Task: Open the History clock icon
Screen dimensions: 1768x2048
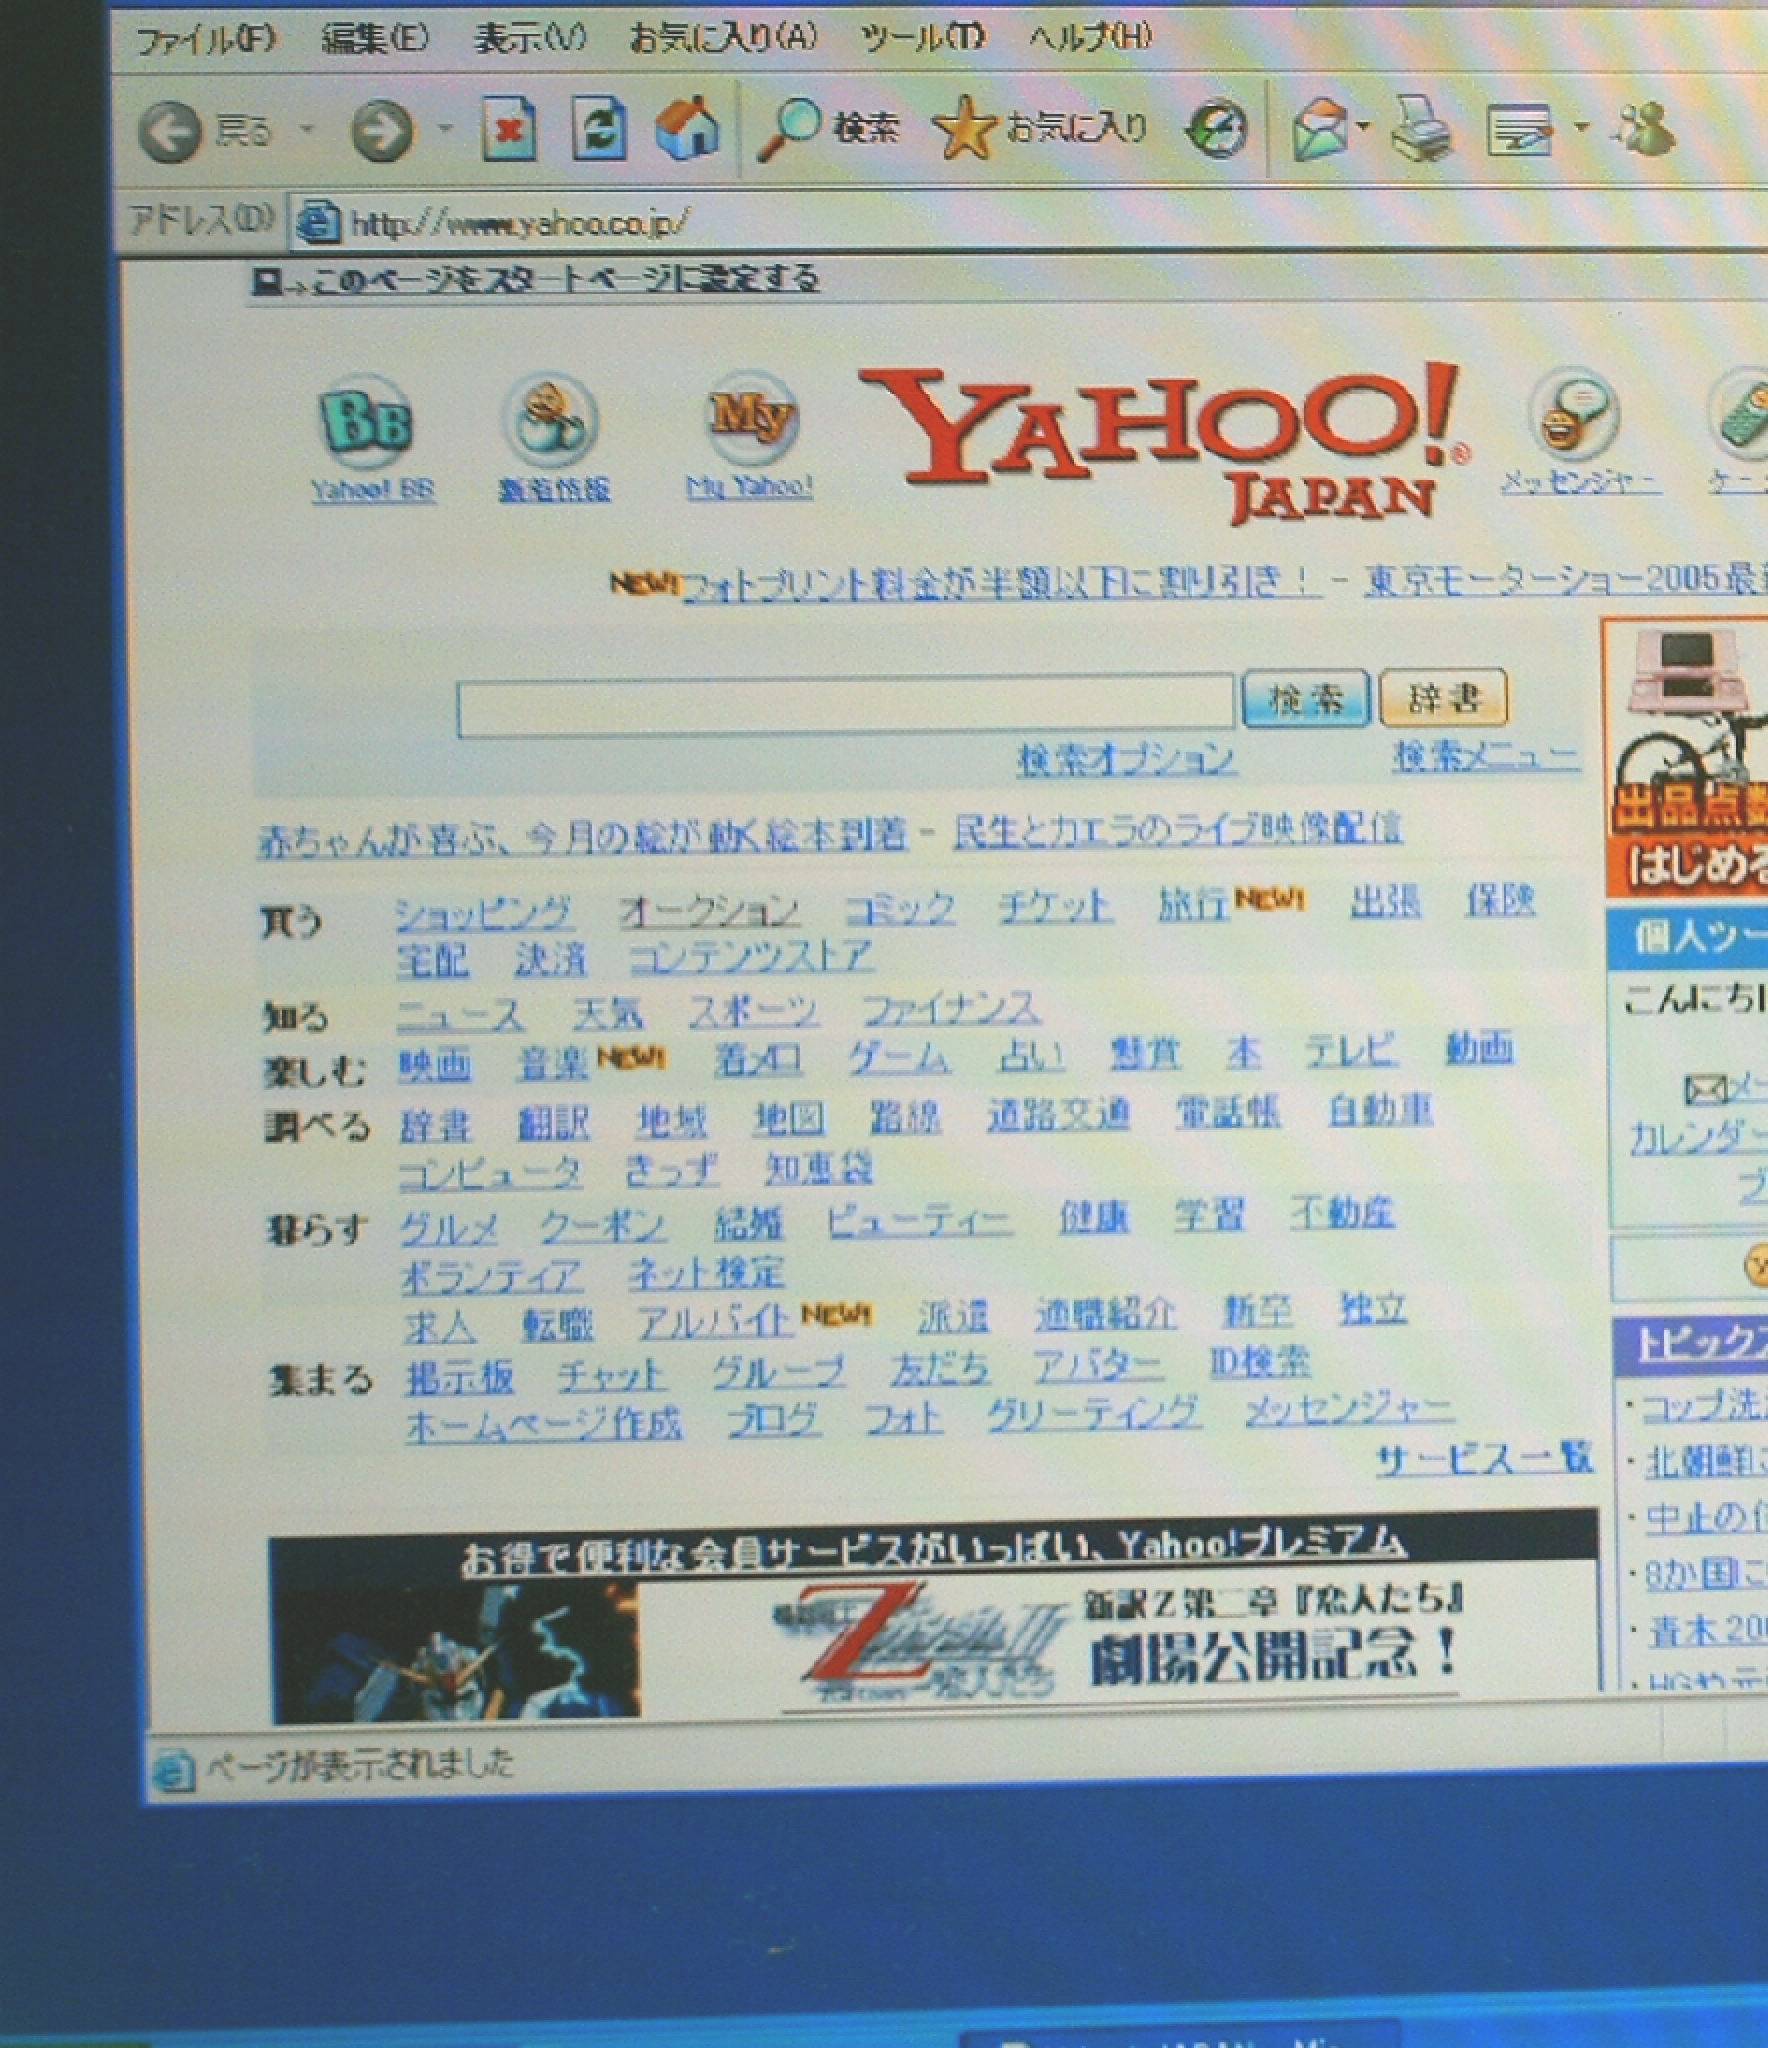Action: [x=1217, y=129]
